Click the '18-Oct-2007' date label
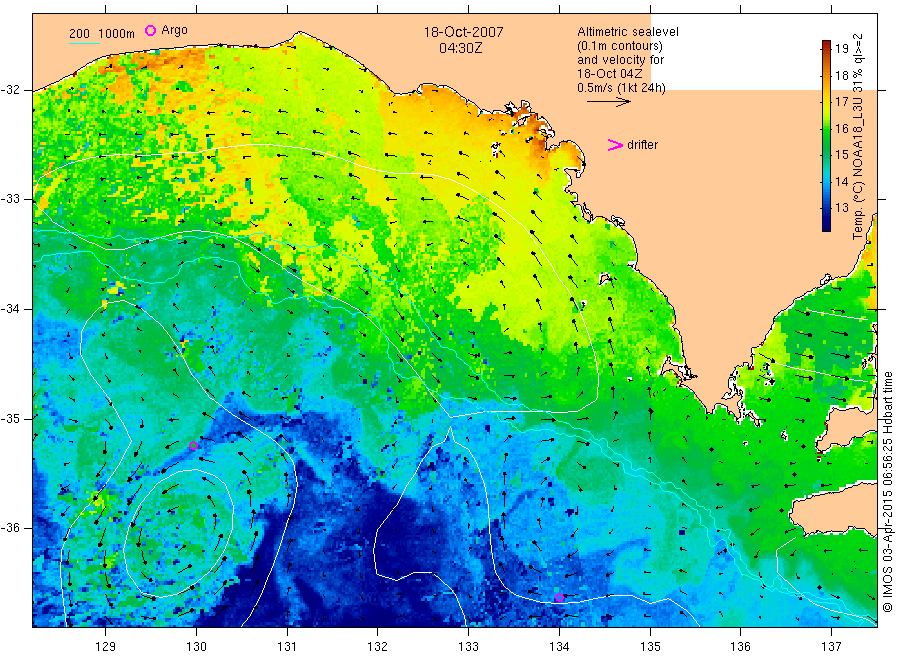 pos(464,32)
